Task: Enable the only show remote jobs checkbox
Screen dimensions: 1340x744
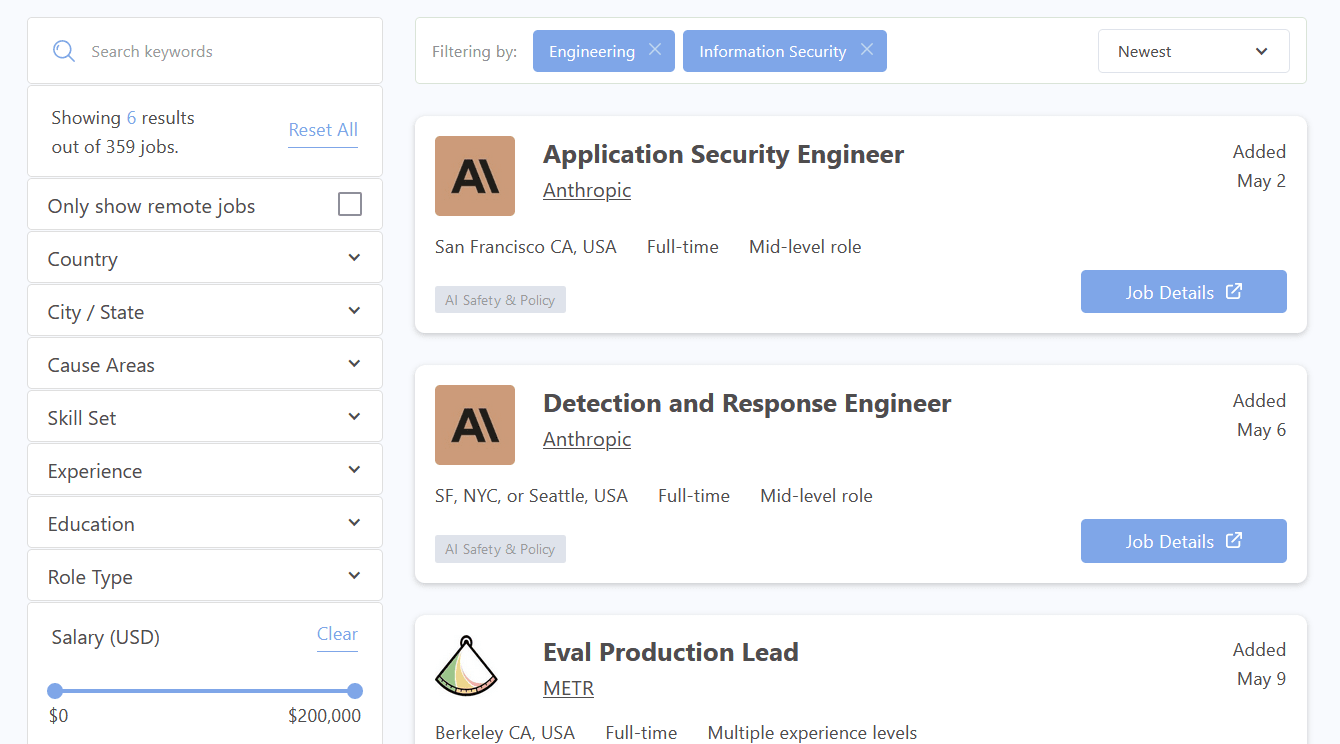Action: (x=350, y=205)
